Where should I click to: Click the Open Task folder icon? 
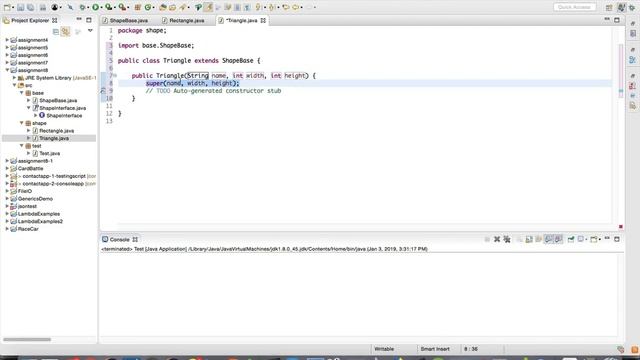pyautogui.click(x=173, y=7)
